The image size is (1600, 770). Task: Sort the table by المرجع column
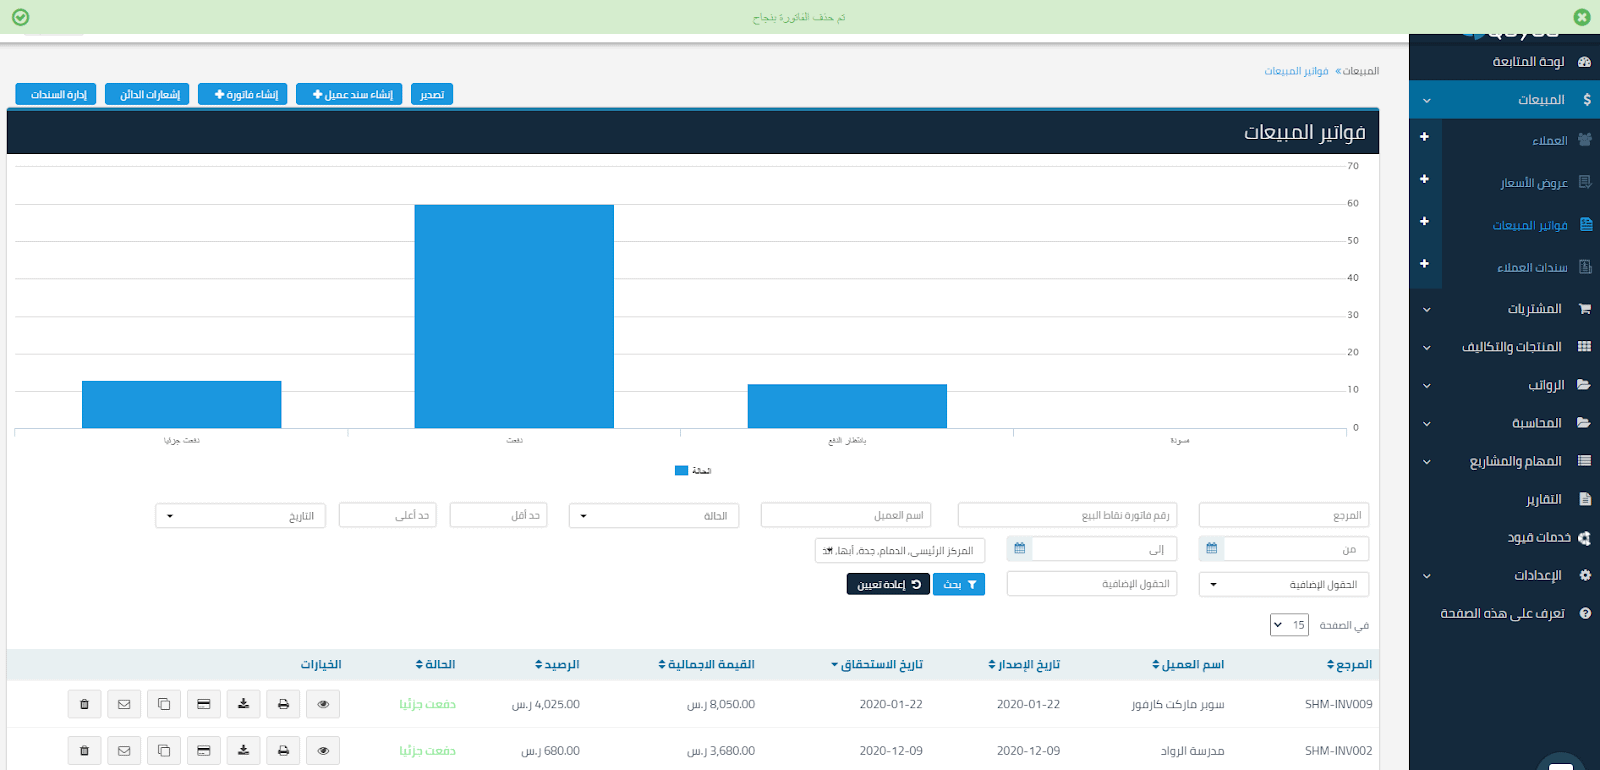point(1350,665)
